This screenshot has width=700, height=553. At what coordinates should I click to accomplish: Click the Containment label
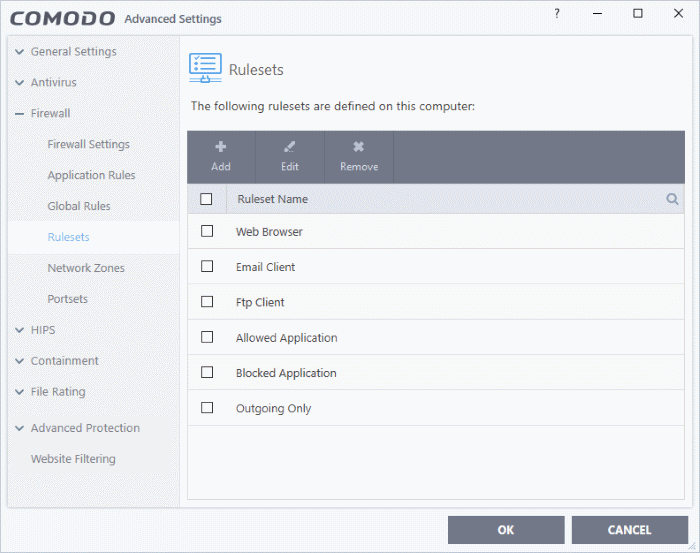(65, 361)
